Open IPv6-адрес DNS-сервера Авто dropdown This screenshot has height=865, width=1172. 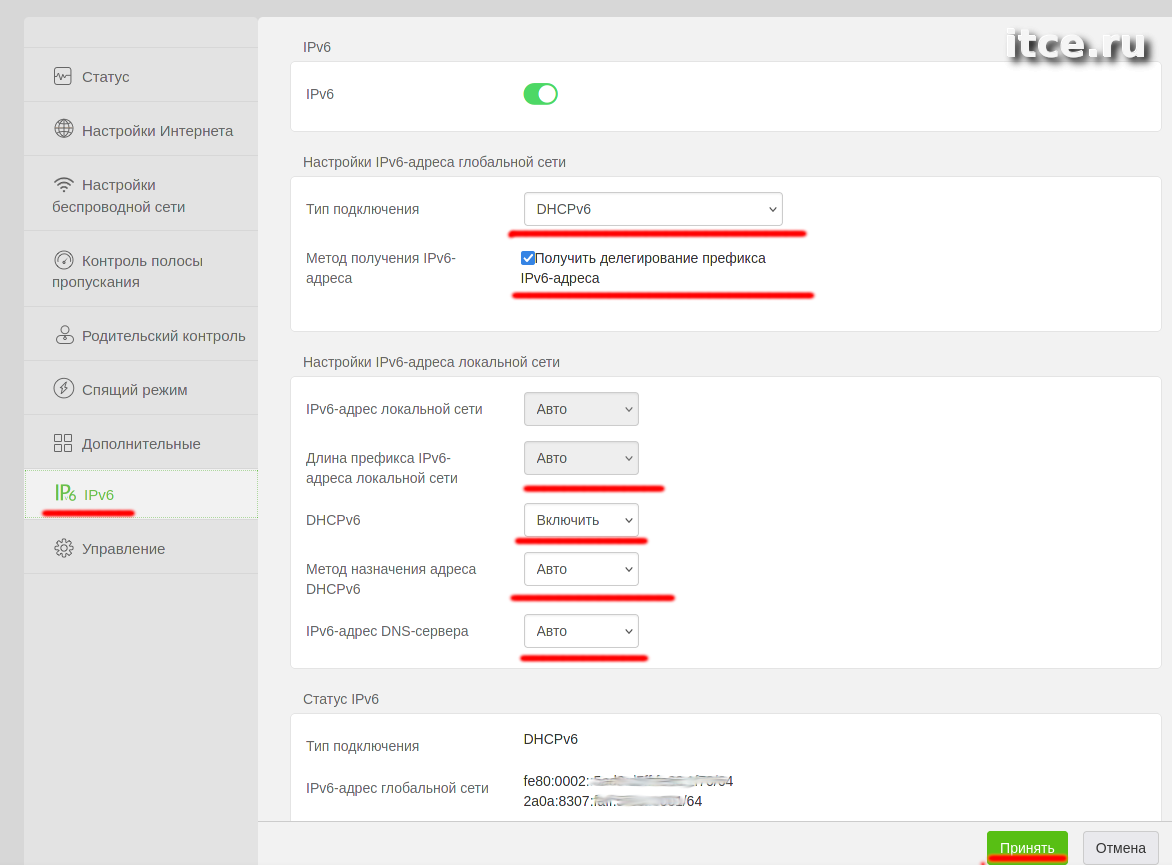(x=582, y=632)
